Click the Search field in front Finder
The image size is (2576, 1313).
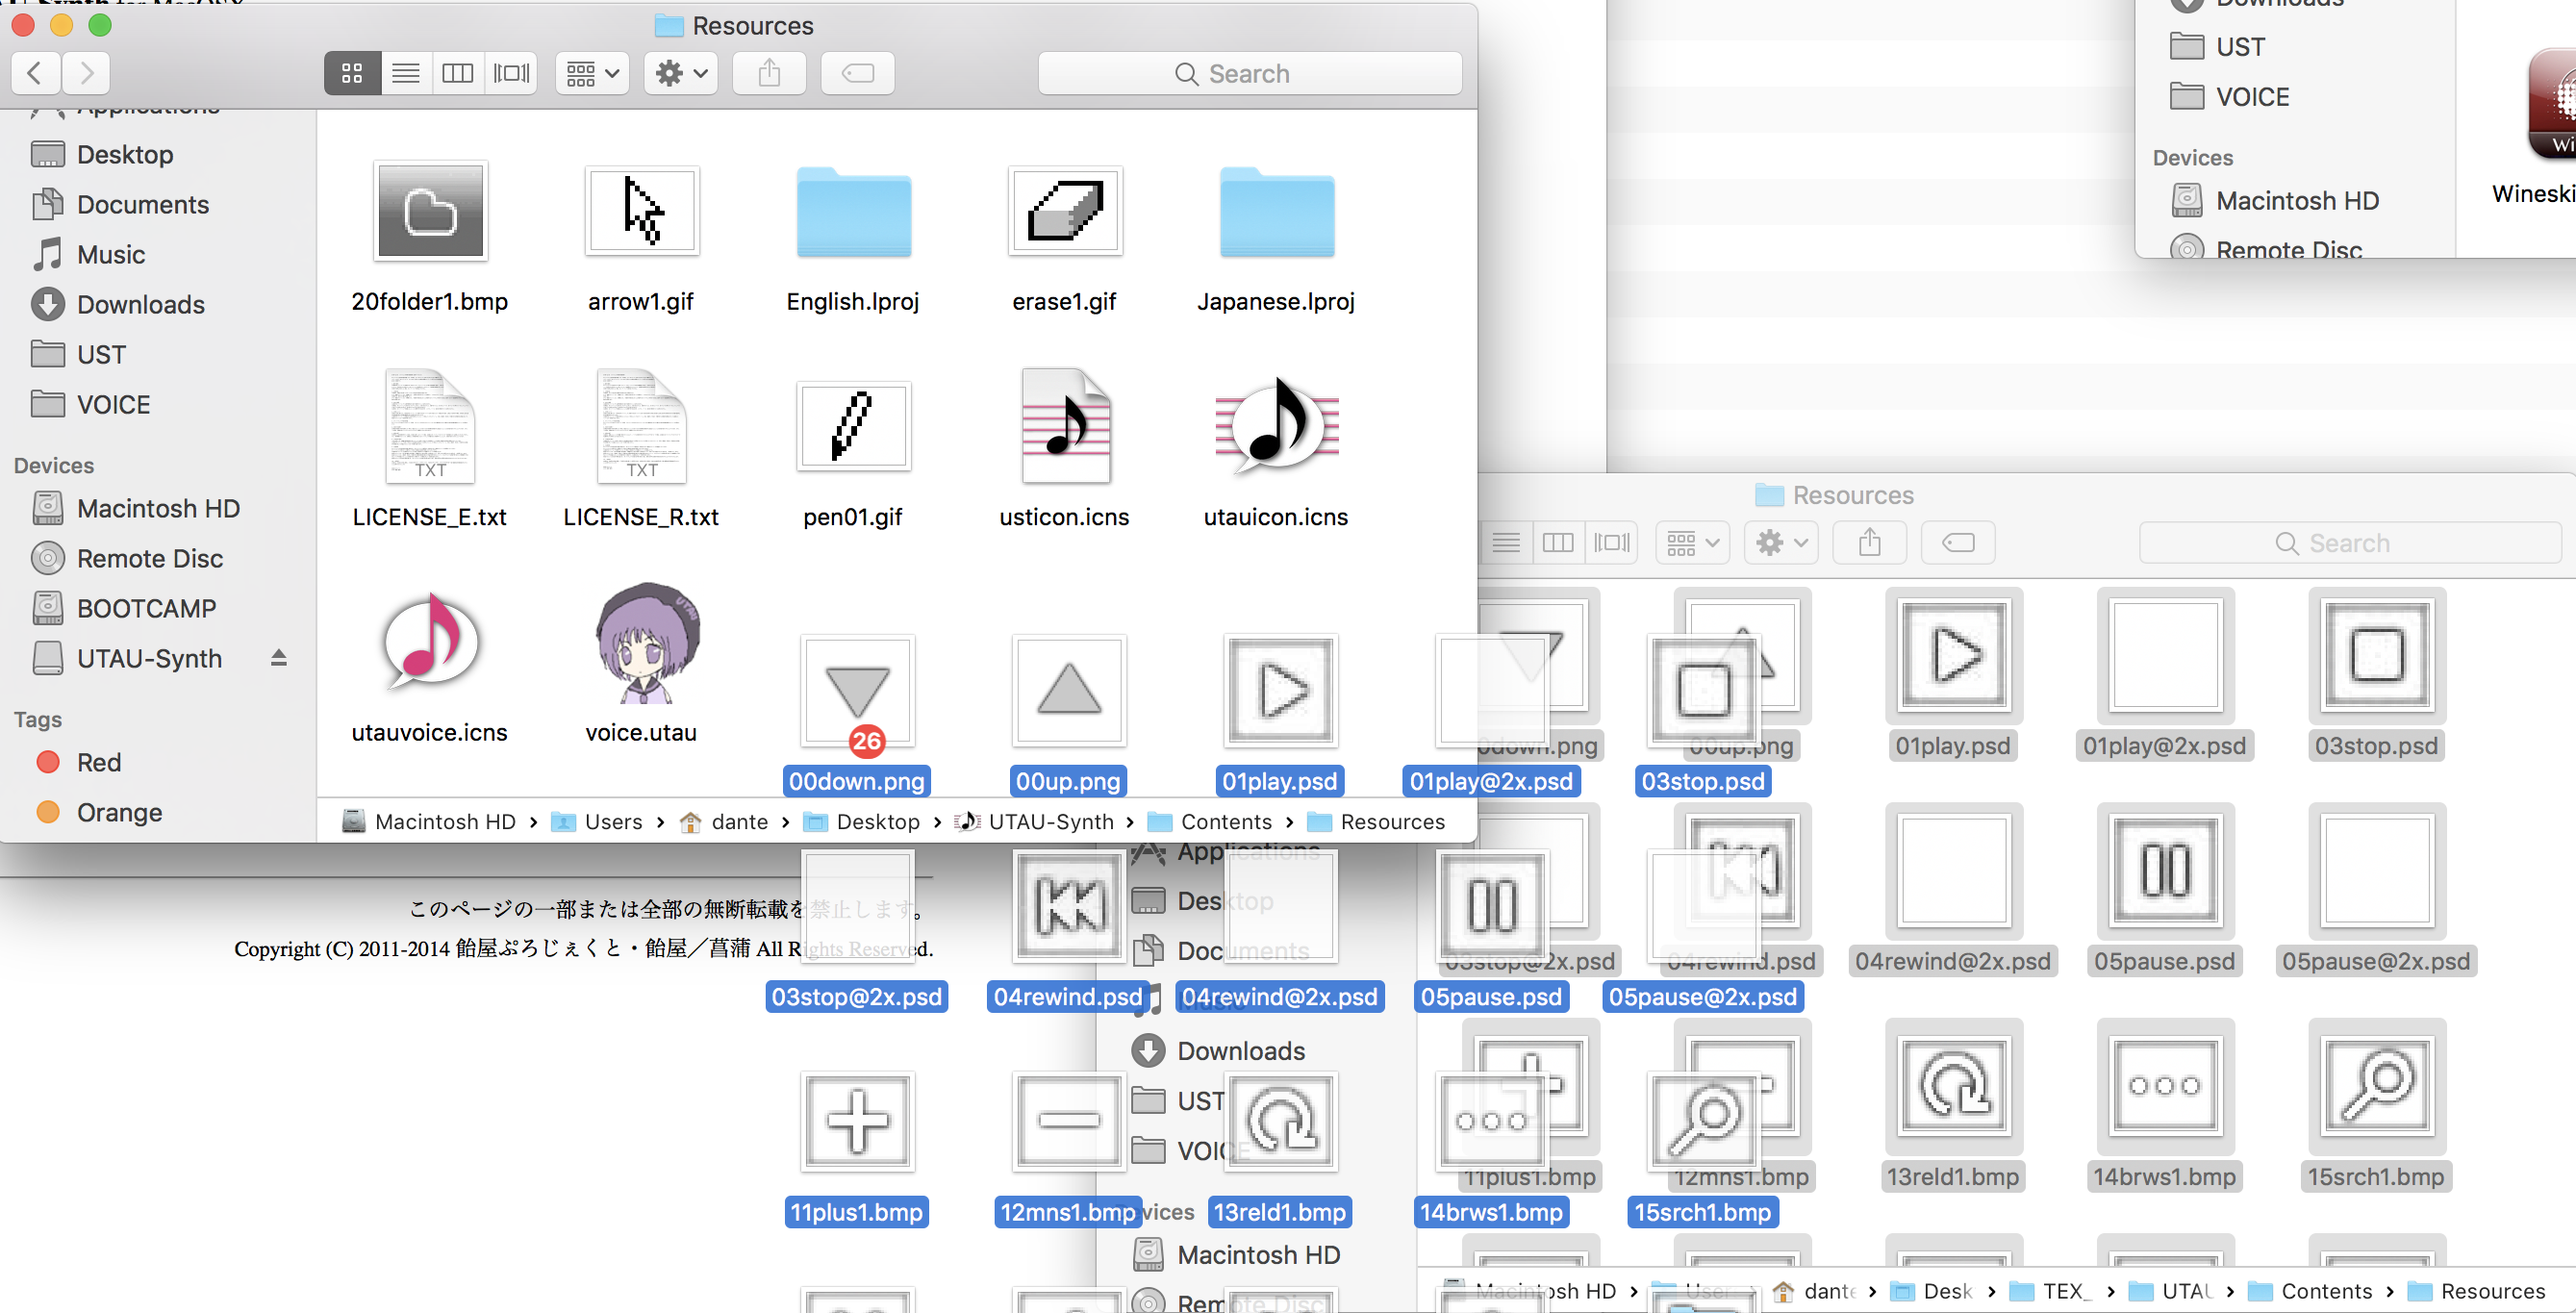[x=1250, y=73]
